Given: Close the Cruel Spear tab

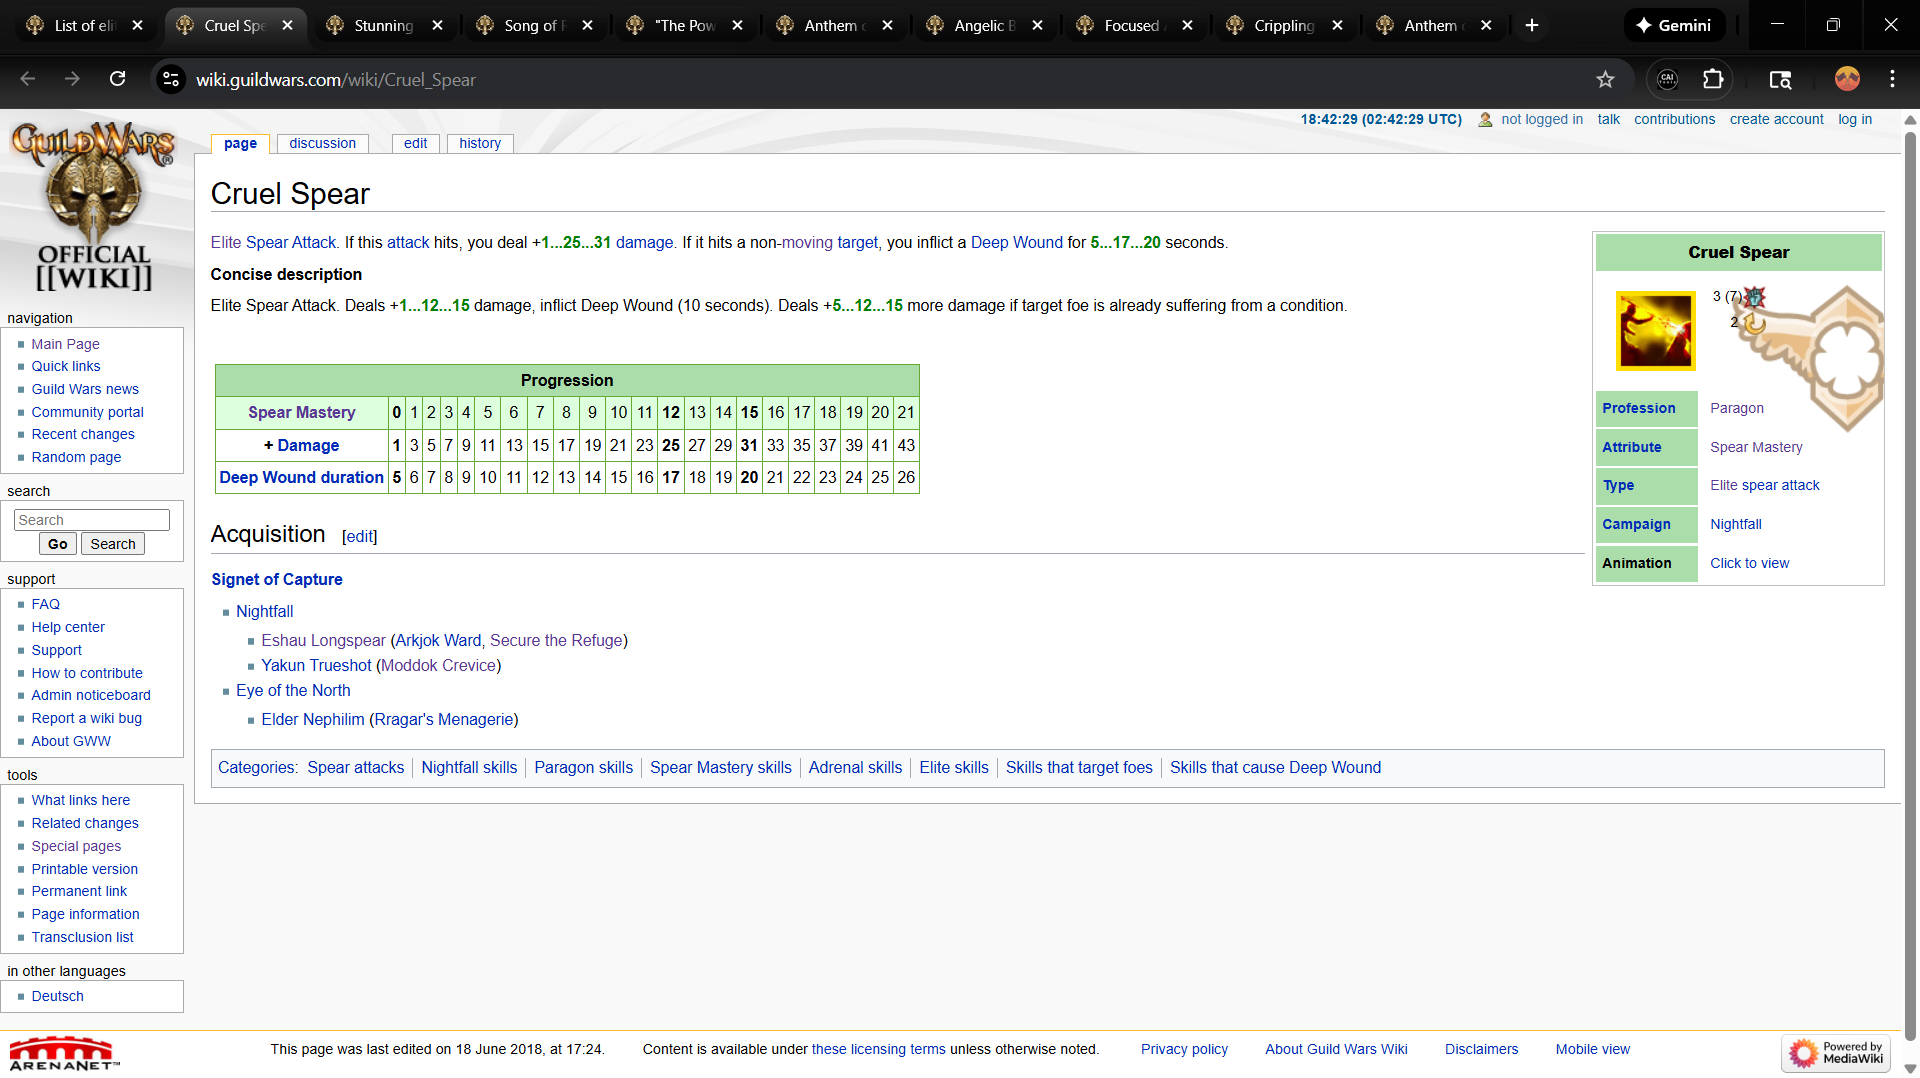Looking at the screenshot, I should pyautogui.click(x=287, y=25).
